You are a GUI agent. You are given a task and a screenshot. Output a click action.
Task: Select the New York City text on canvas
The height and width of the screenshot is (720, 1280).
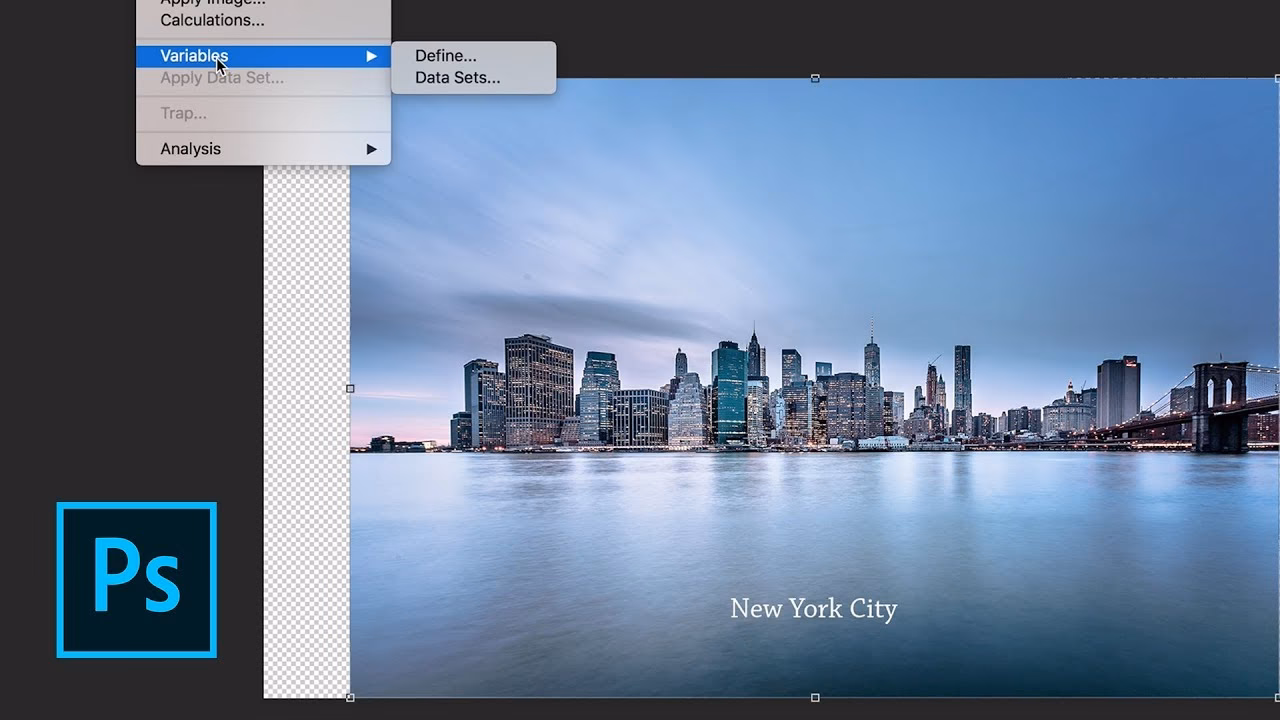pyautogui.click(x=813, y=609)
